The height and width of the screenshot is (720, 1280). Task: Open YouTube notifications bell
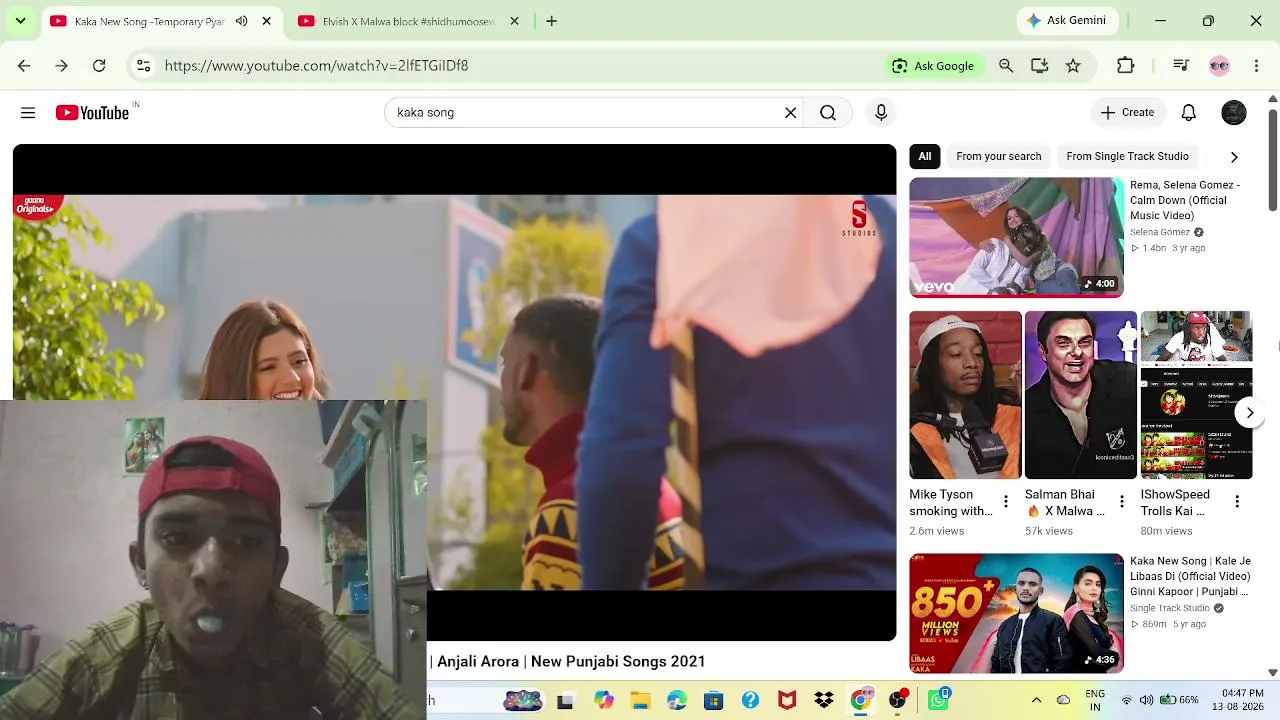pyautogui.click(x=1188, y=113)
